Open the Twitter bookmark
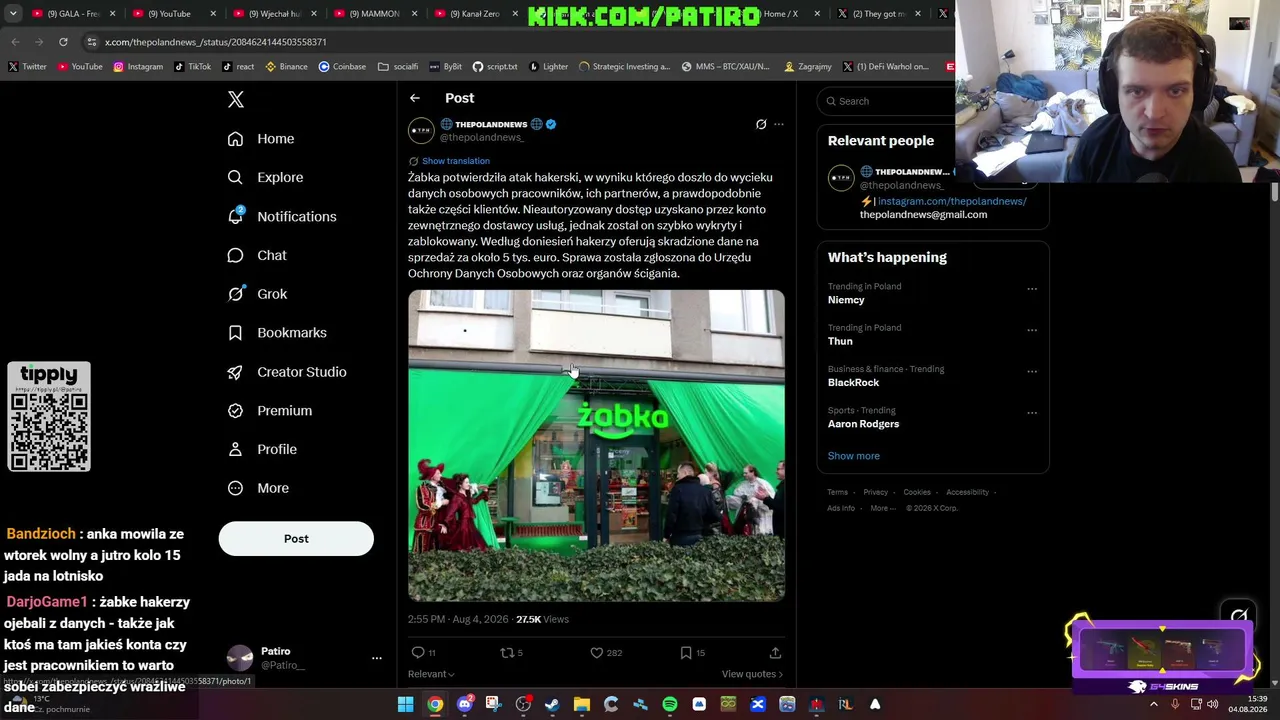Screen dimensions: 1280x720 coord(27,67)
